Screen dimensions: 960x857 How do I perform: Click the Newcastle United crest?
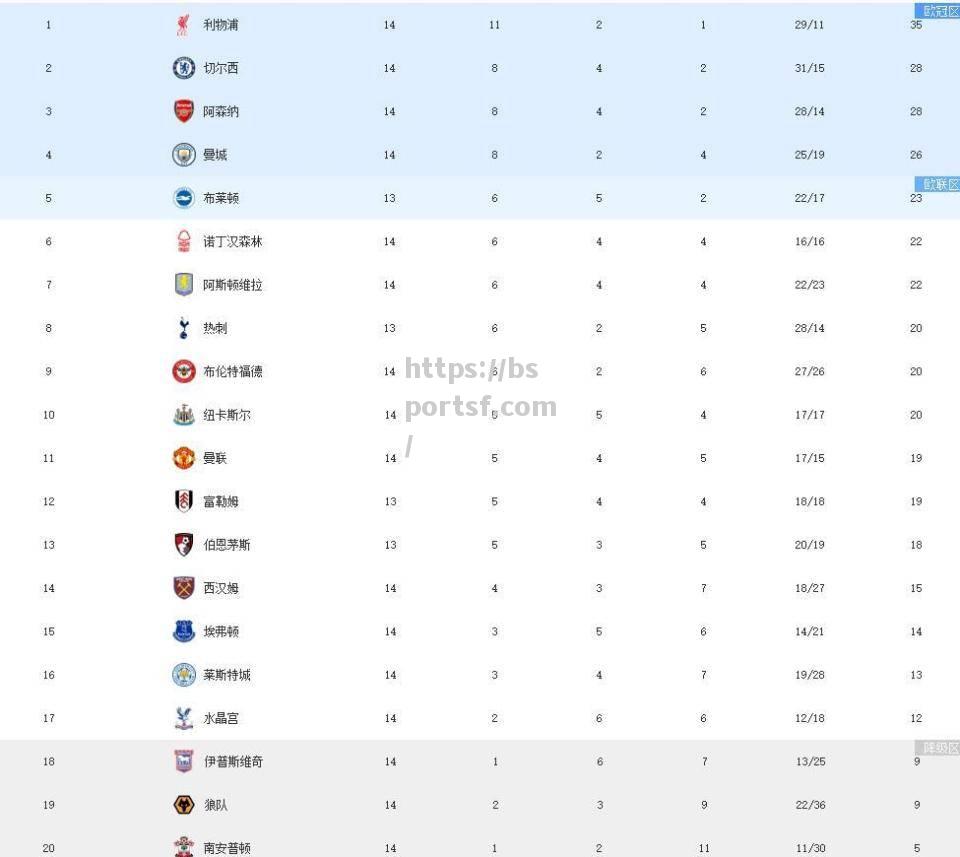coord(184,415)
